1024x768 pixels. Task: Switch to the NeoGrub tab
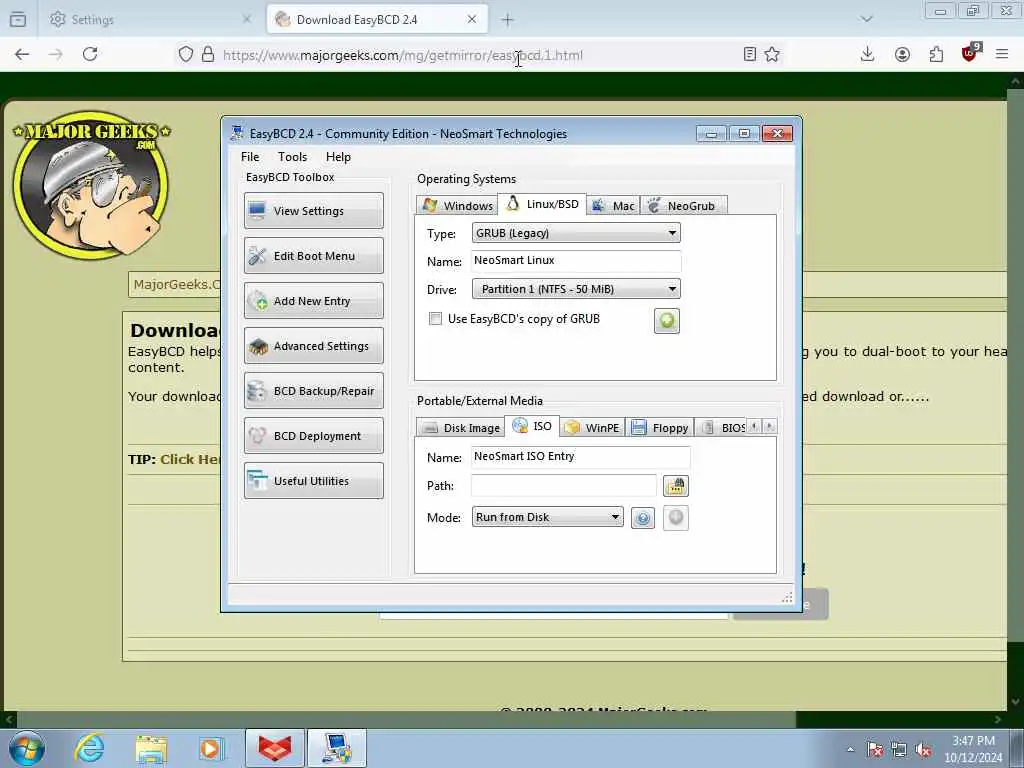pyautogui.click(x=683, y=205)
